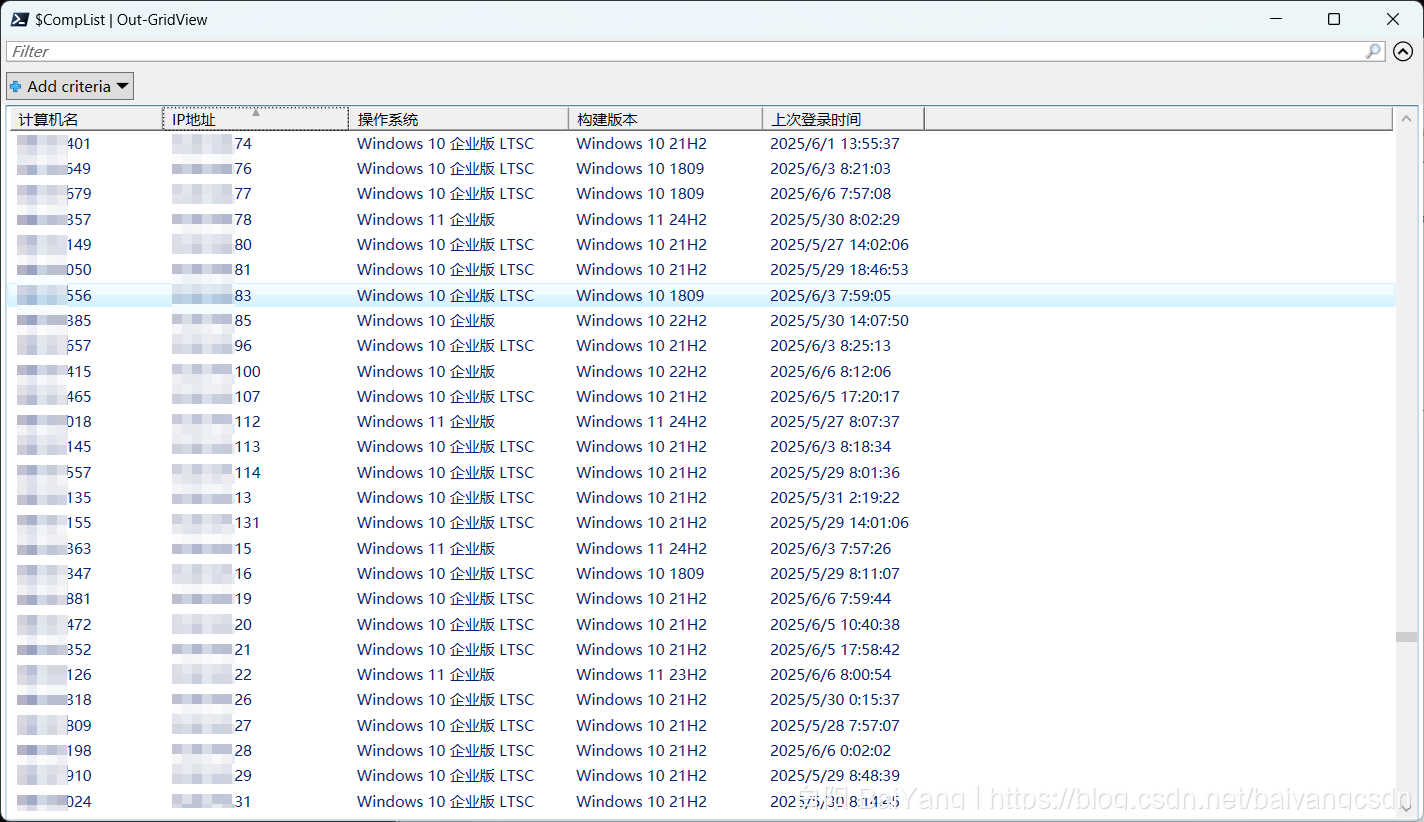Viewport: 1424px width, 822px height.
Task: Sort by the 构建版本 column header
Action: pyautogui.click(x=665, y=119)
